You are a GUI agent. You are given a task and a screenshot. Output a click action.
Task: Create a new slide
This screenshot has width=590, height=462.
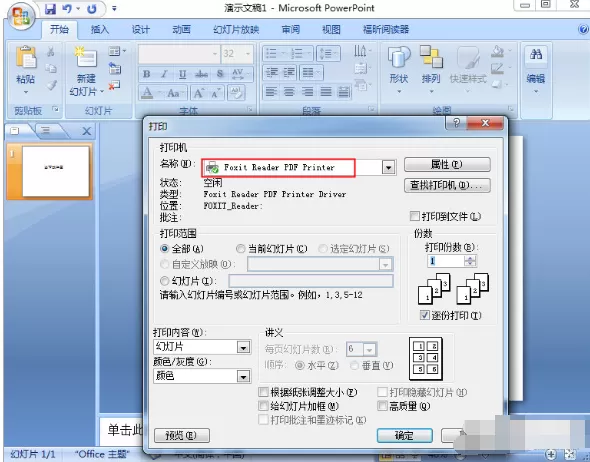click(x=86, y=56)
